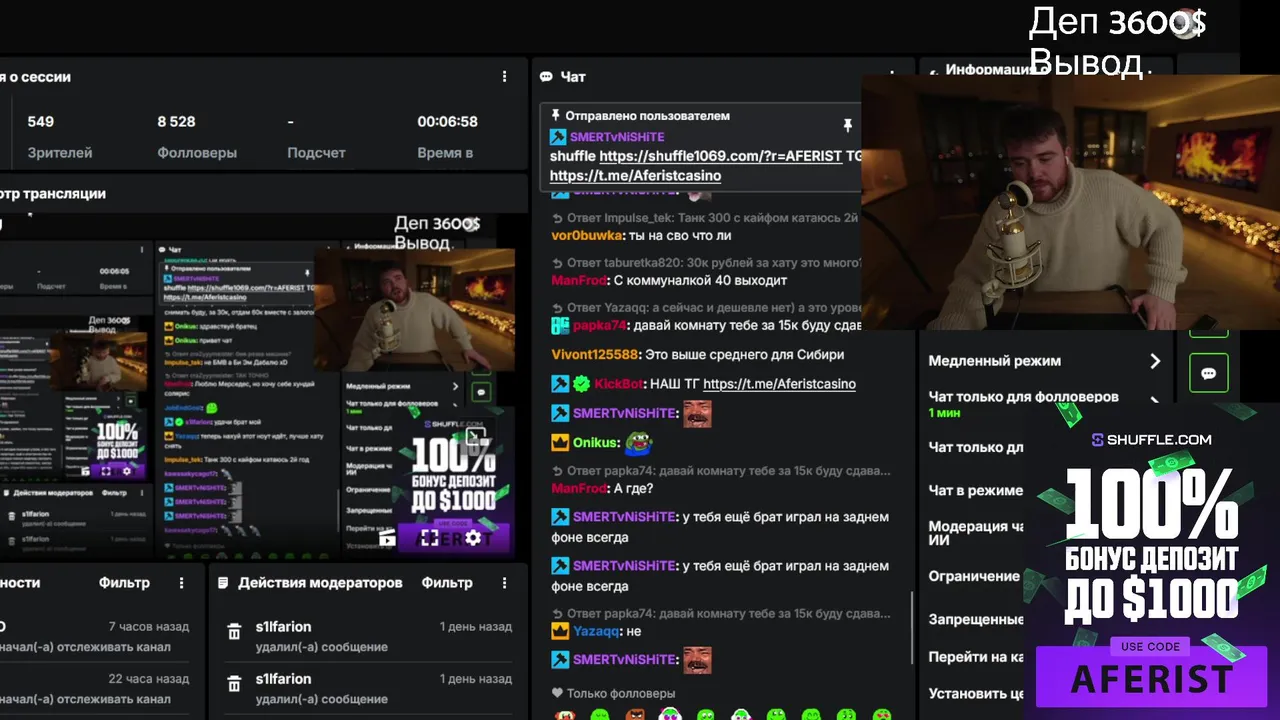Open shuffle1069.com link in pinned message
Screen dimensions: 1280x720
(720, 156)
